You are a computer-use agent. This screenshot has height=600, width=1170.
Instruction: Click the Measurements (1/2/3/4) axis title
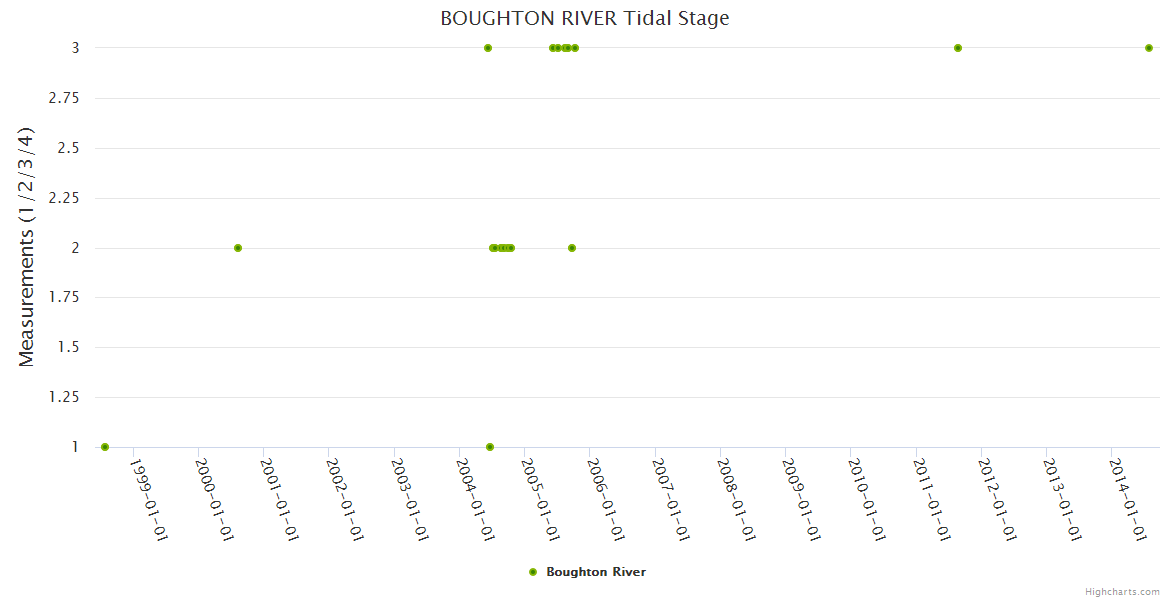[x=27, y=247]
